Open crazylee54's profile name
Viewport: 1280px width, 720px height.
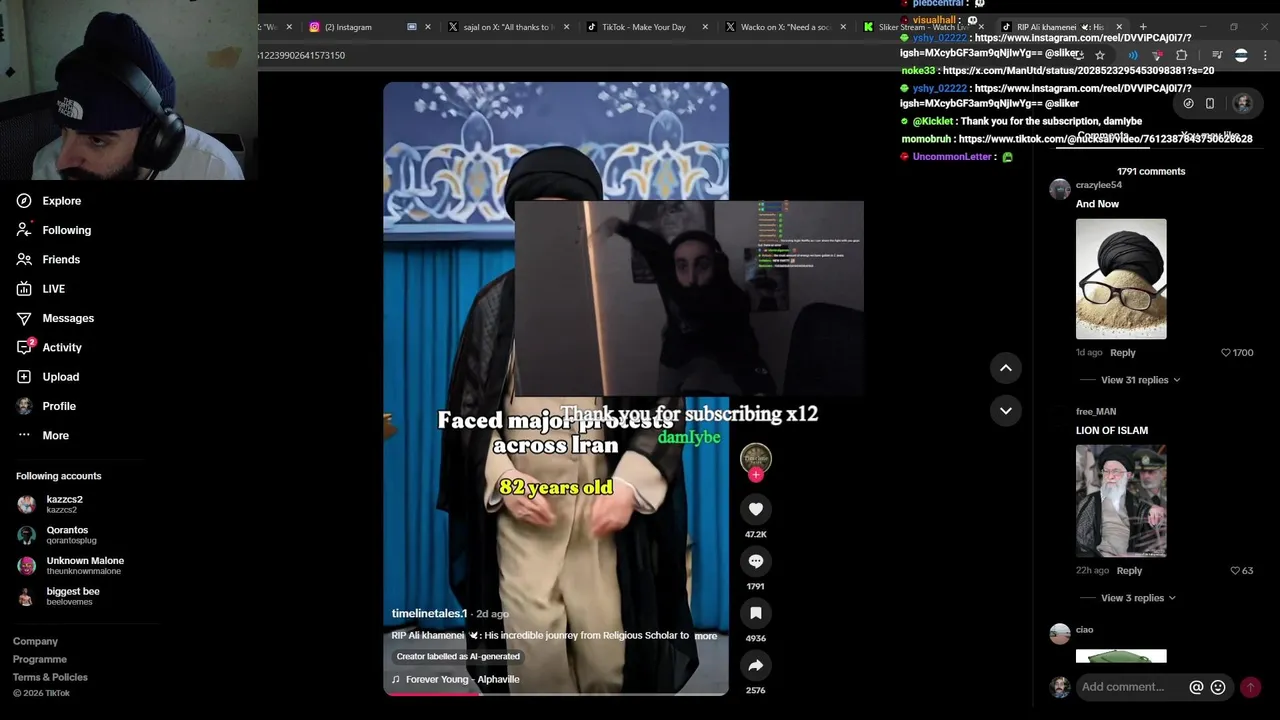point(1099,185)
